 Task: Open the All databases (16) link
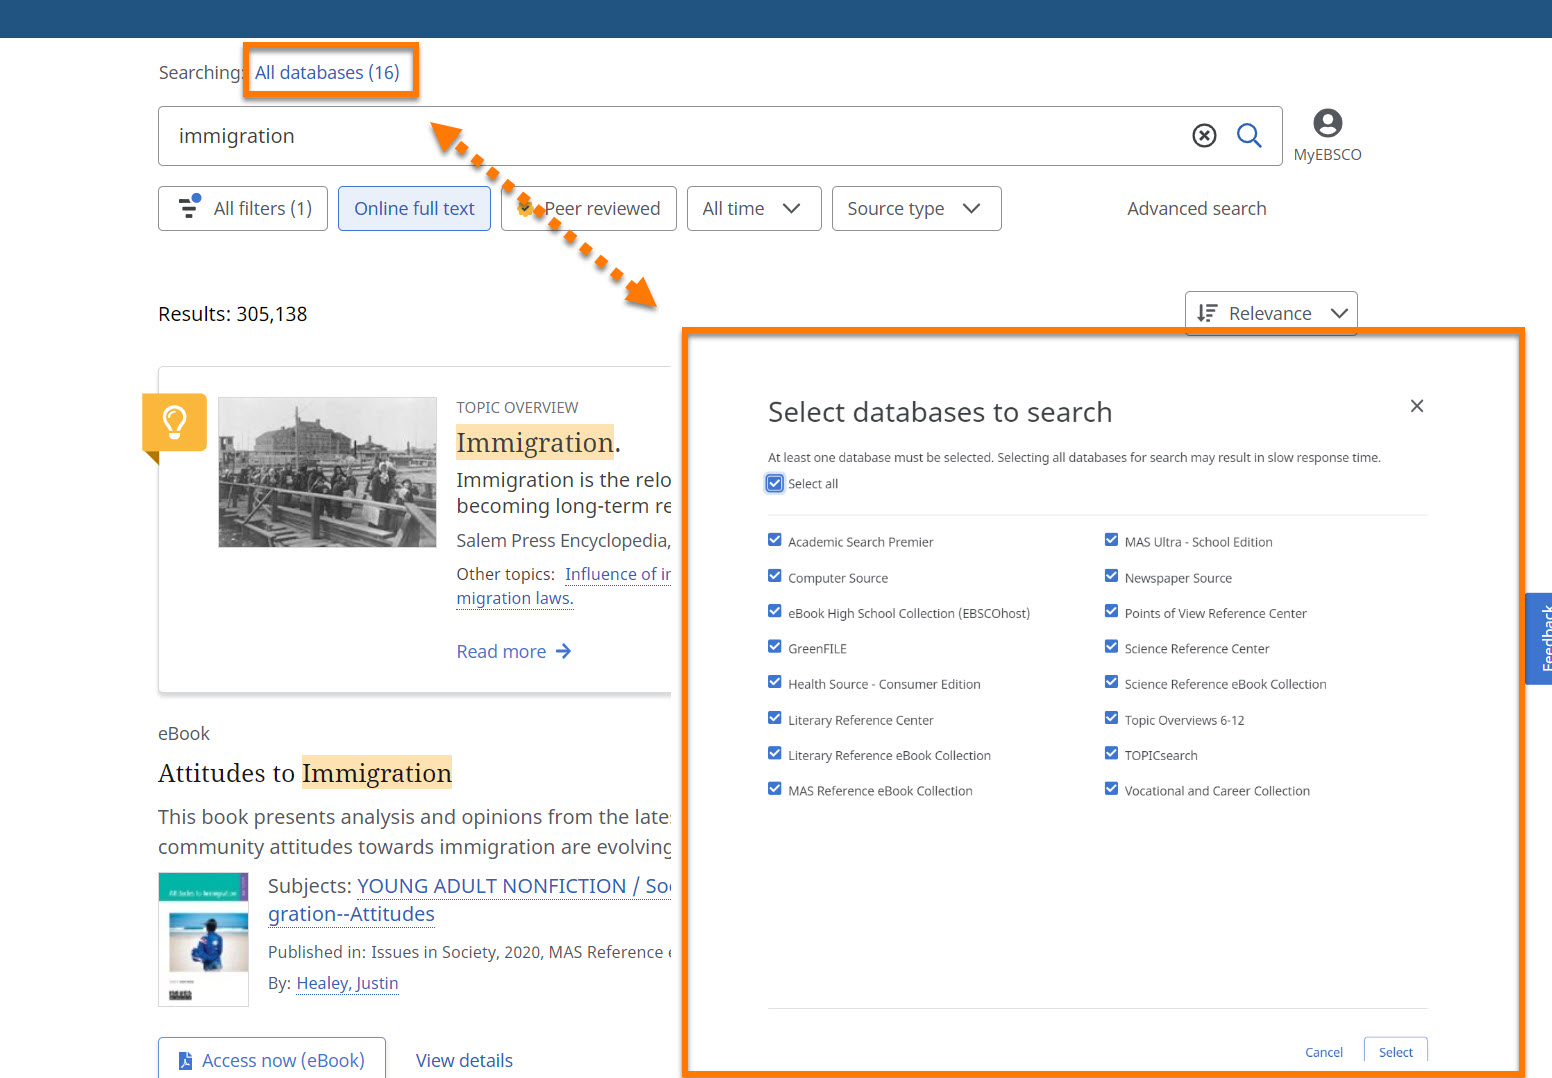327,72
